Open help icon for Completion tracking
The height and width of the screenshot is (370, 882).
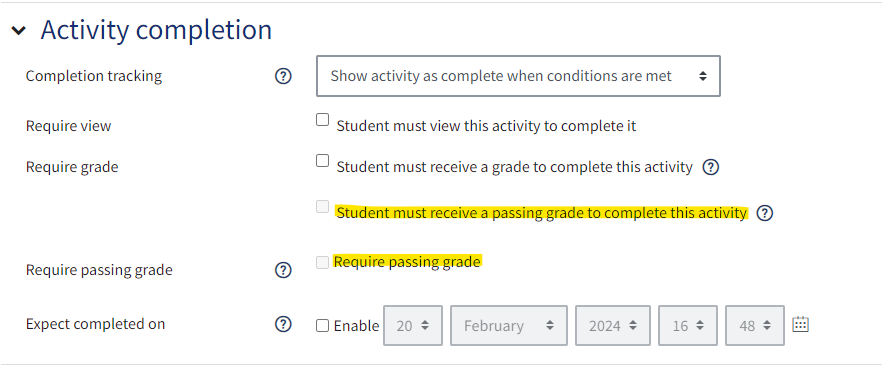[x=283, y=76]
